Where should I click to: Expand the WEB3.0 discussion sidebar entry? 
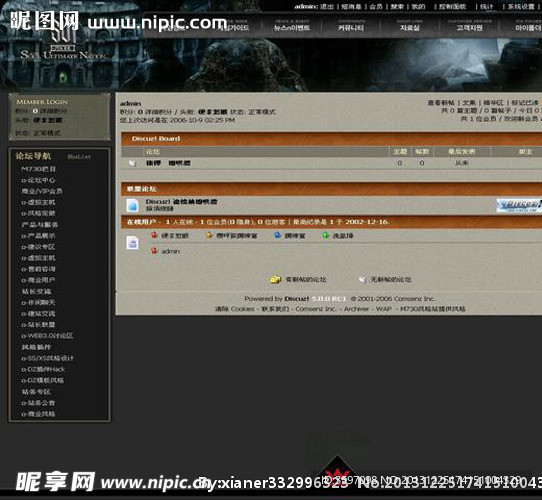click(x=47, y=336)
